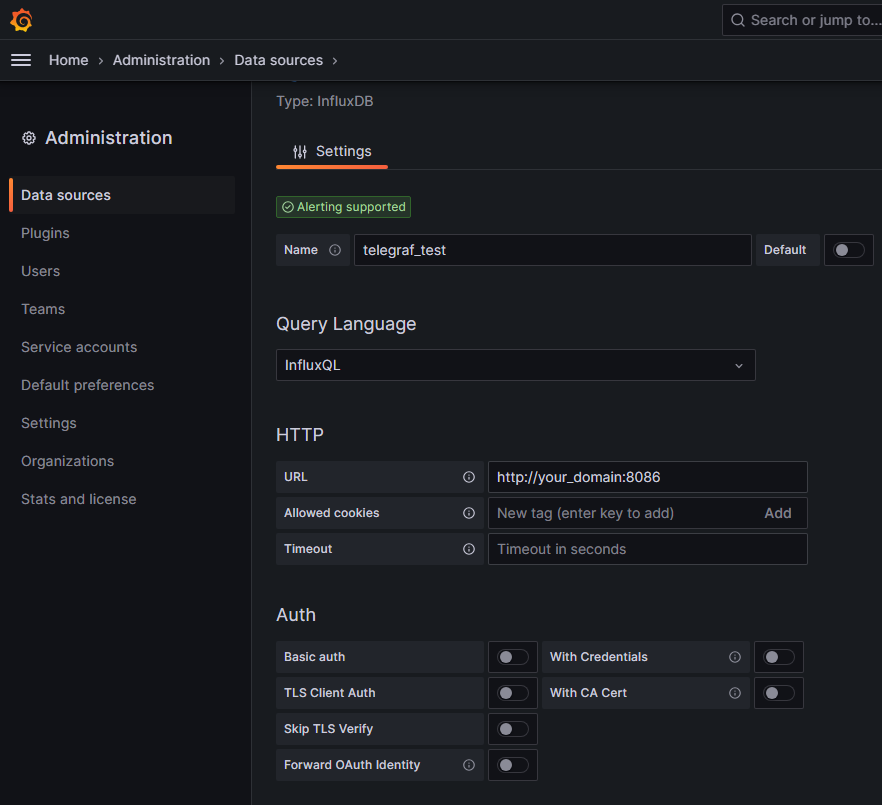The height and width of the screenshot is (805, 882).
Task: Click the Alerting supported check icon
Action: (288, 207)
